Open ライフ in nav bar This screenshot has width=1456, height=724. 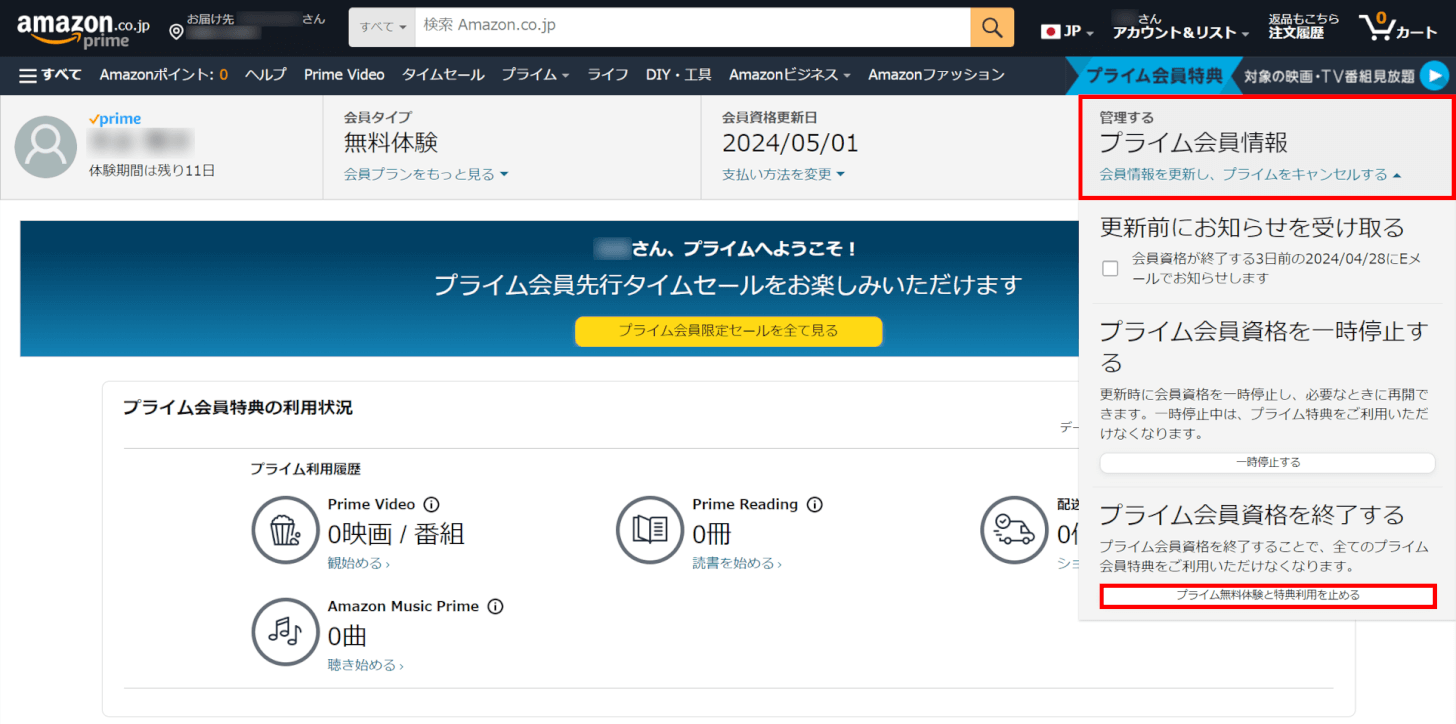[608, 75]
